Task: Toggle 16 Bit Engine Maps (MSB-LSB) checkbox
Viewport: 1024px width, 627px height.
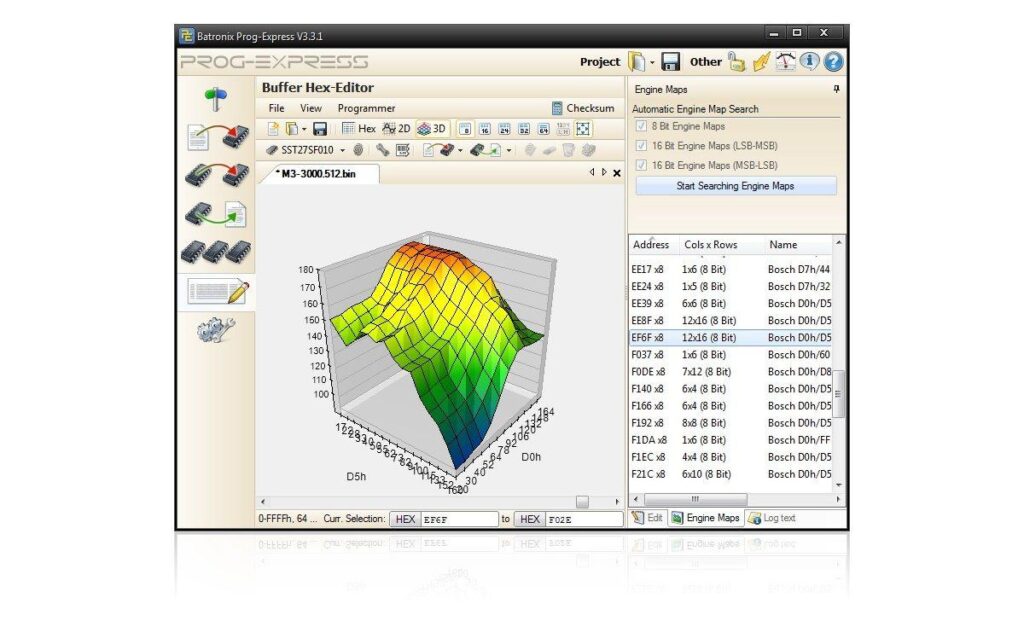Action: pyautogui.click(x=641, y=165)
